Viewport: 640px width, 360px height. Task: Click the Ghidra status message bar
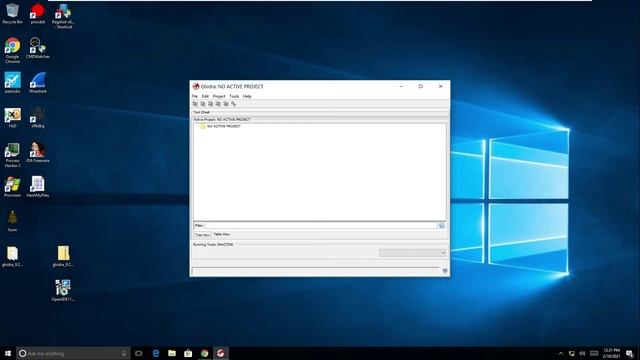tap(315, 271)
